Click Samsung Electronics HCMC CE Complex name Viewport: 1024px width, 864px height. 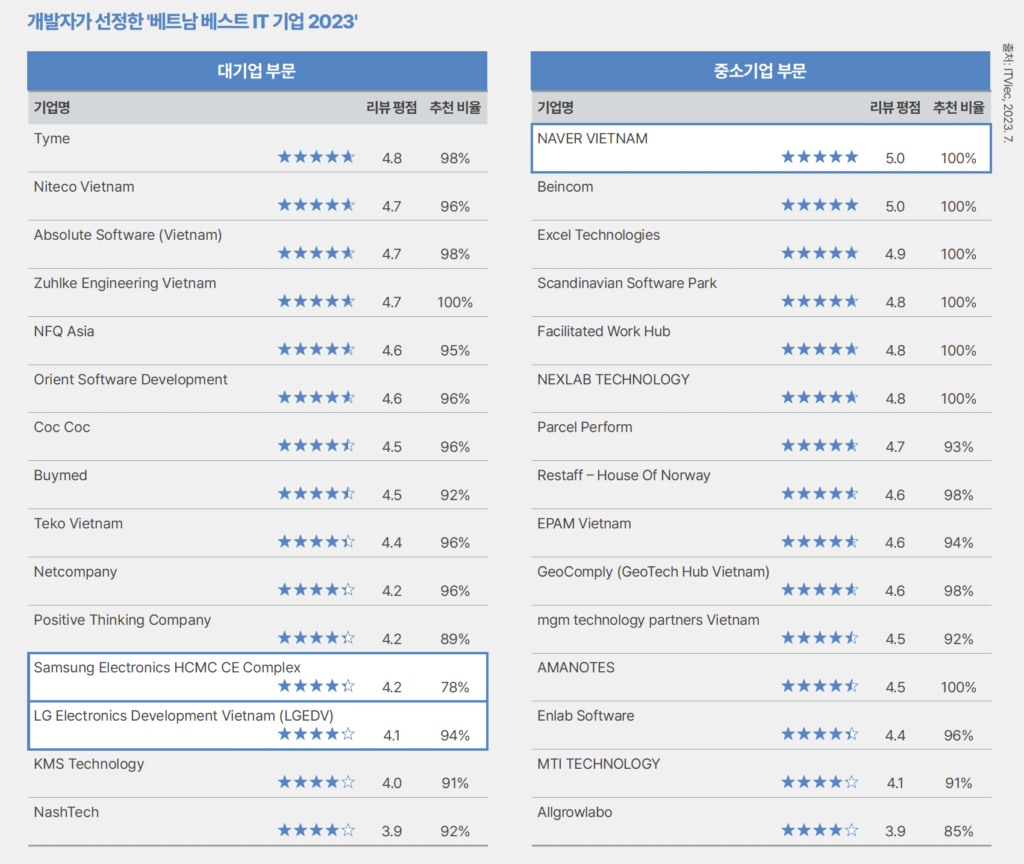(167, 667)
